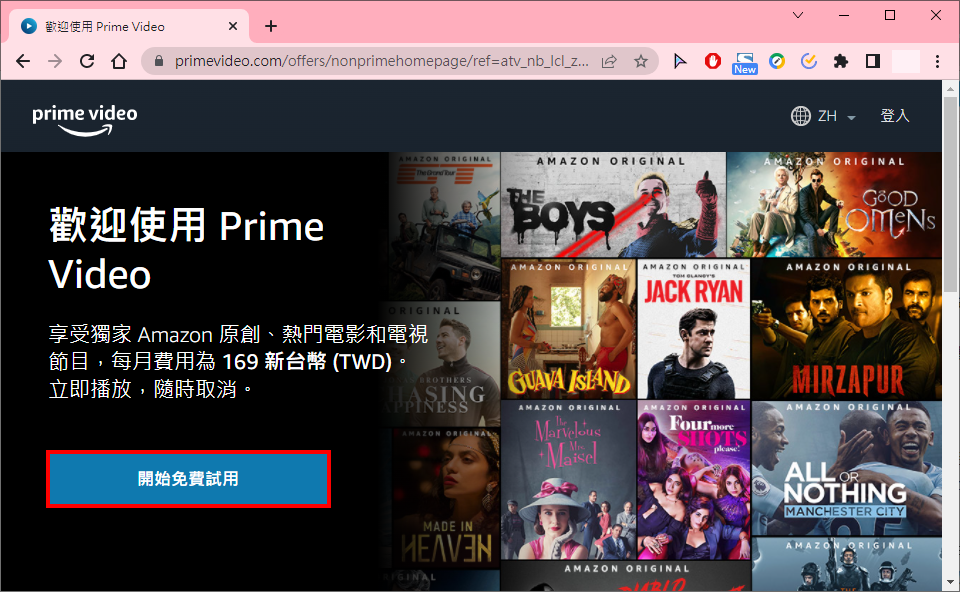Viewport: 960px width, 592px height.
Task: Click the Jack Ryan poster thumbnail
Action: click(694, 329)
